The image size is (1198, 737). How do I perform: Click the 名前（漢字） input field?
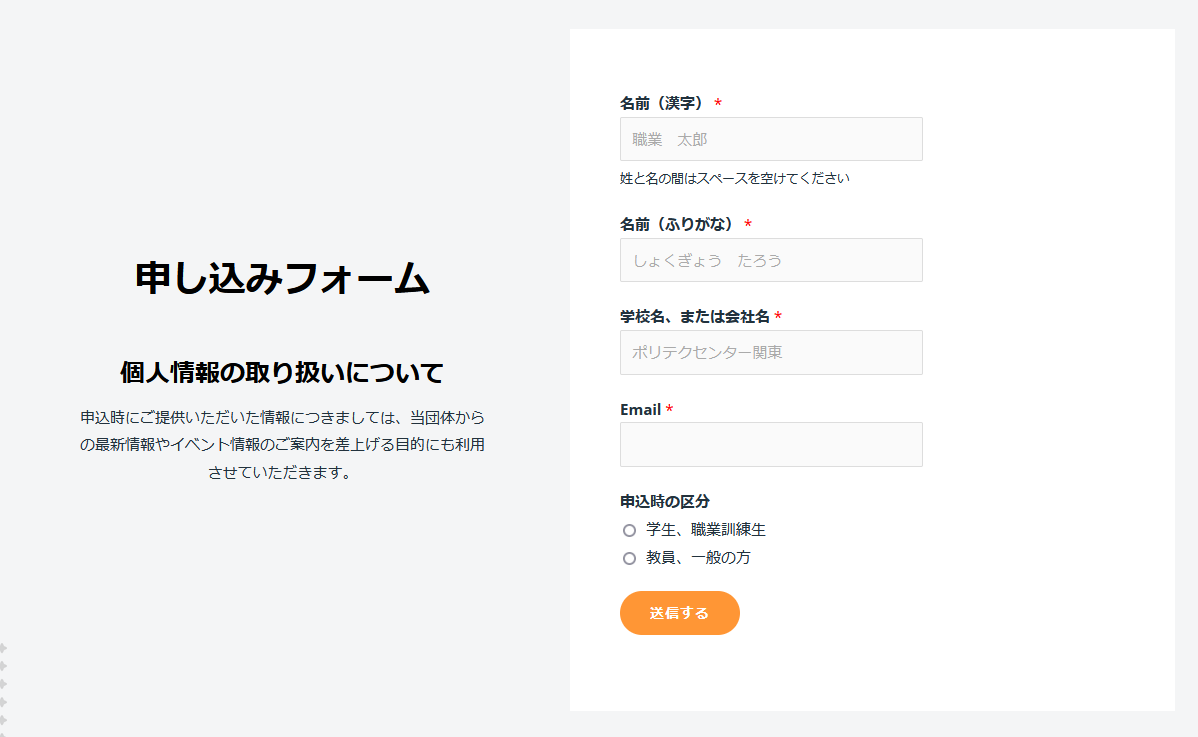[x=771, y=139]
